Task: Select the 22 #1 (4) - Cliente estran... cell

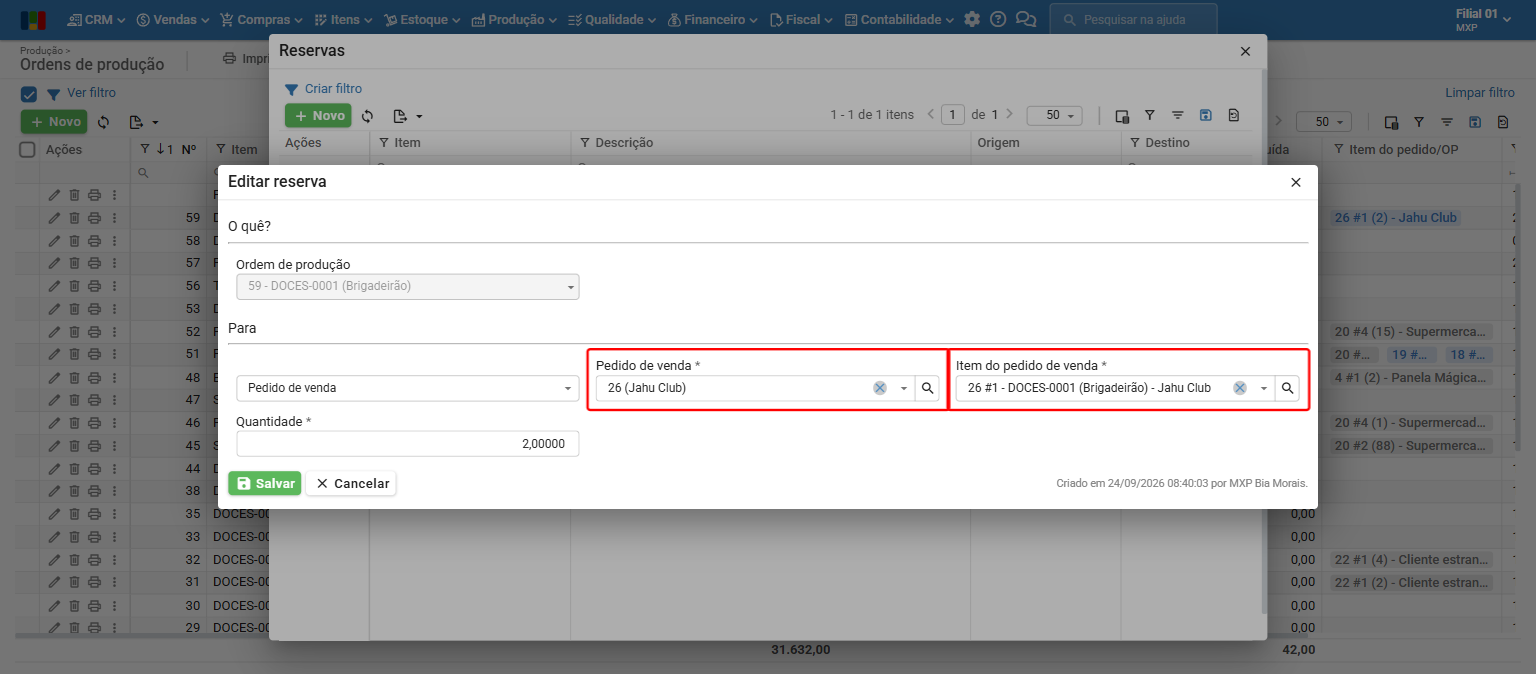Action: [1413, 560]
